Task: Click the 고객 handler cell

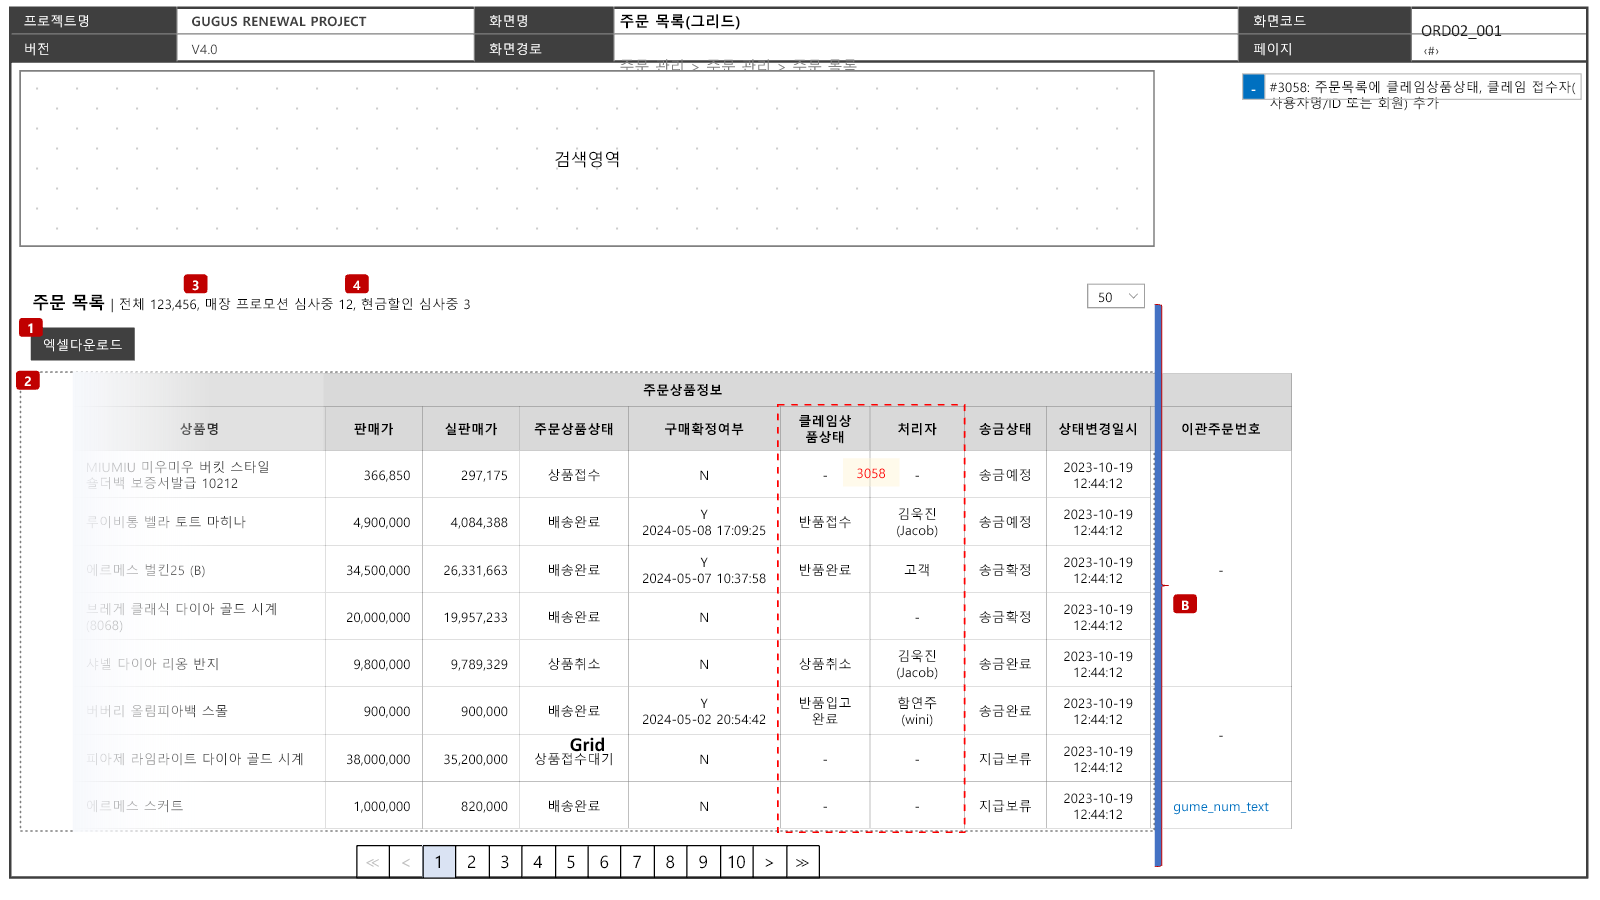Action: (917, 570)
